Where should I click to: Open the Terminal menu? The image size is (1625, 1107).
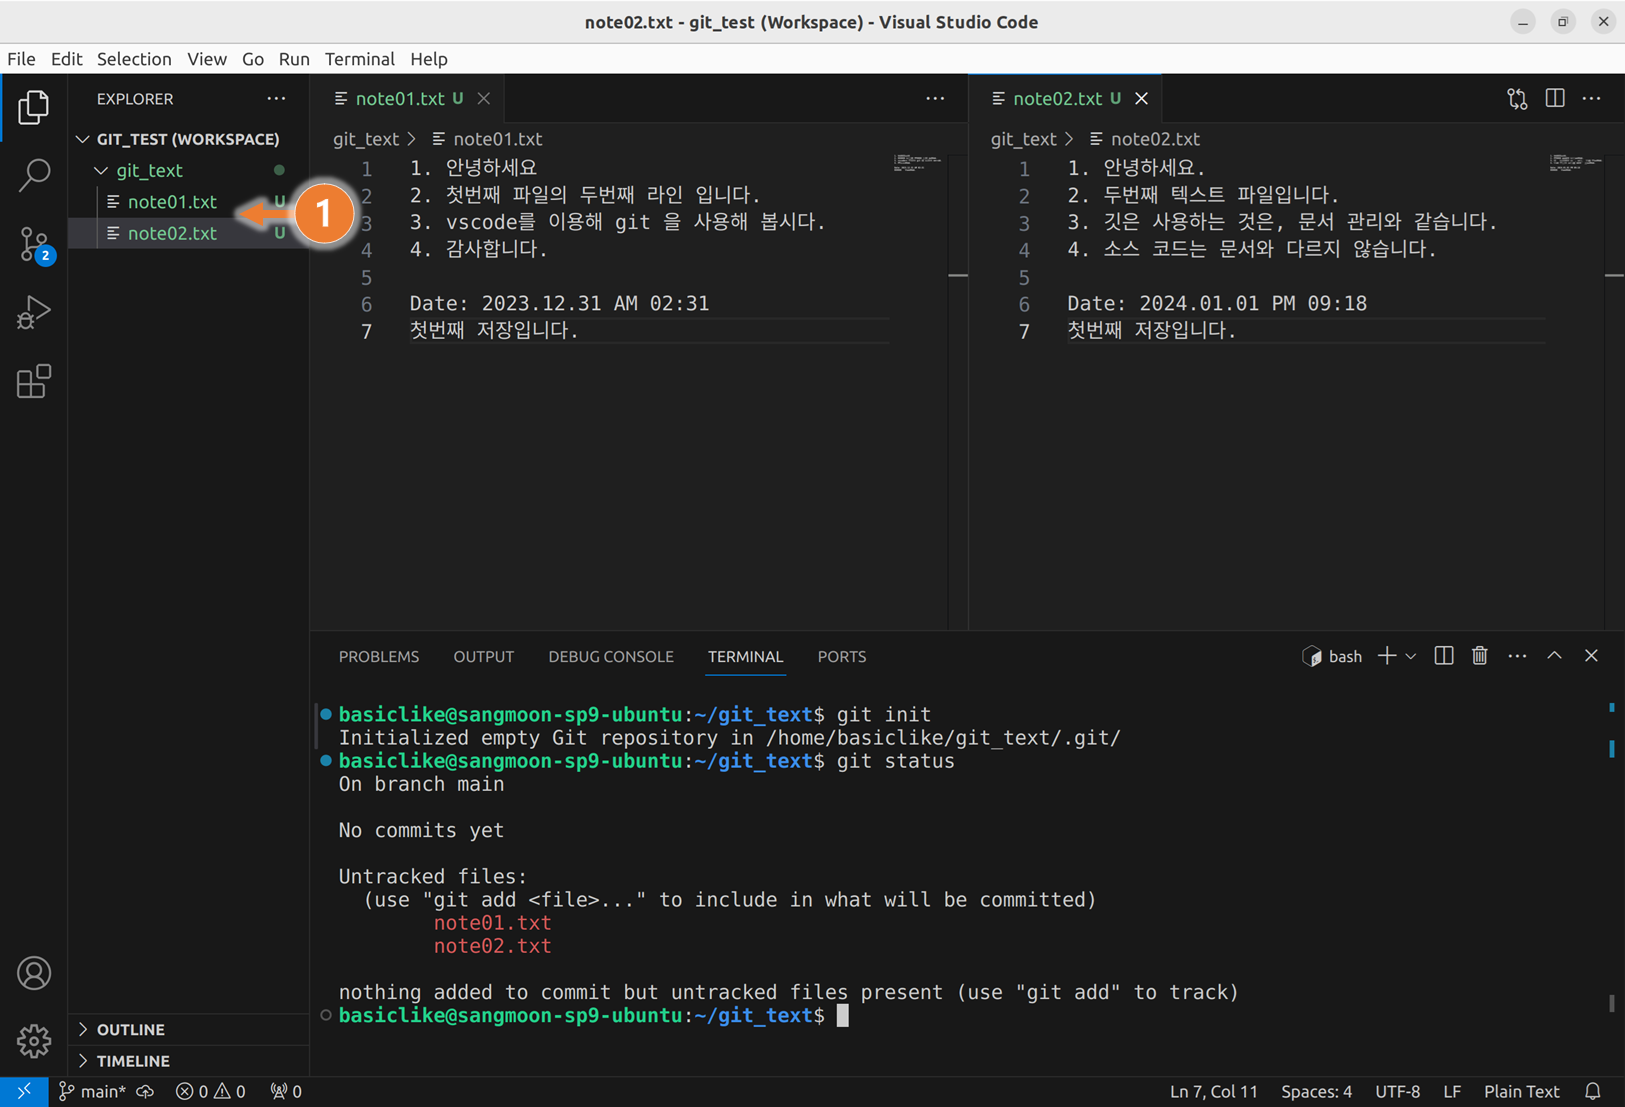pos(359,59)
